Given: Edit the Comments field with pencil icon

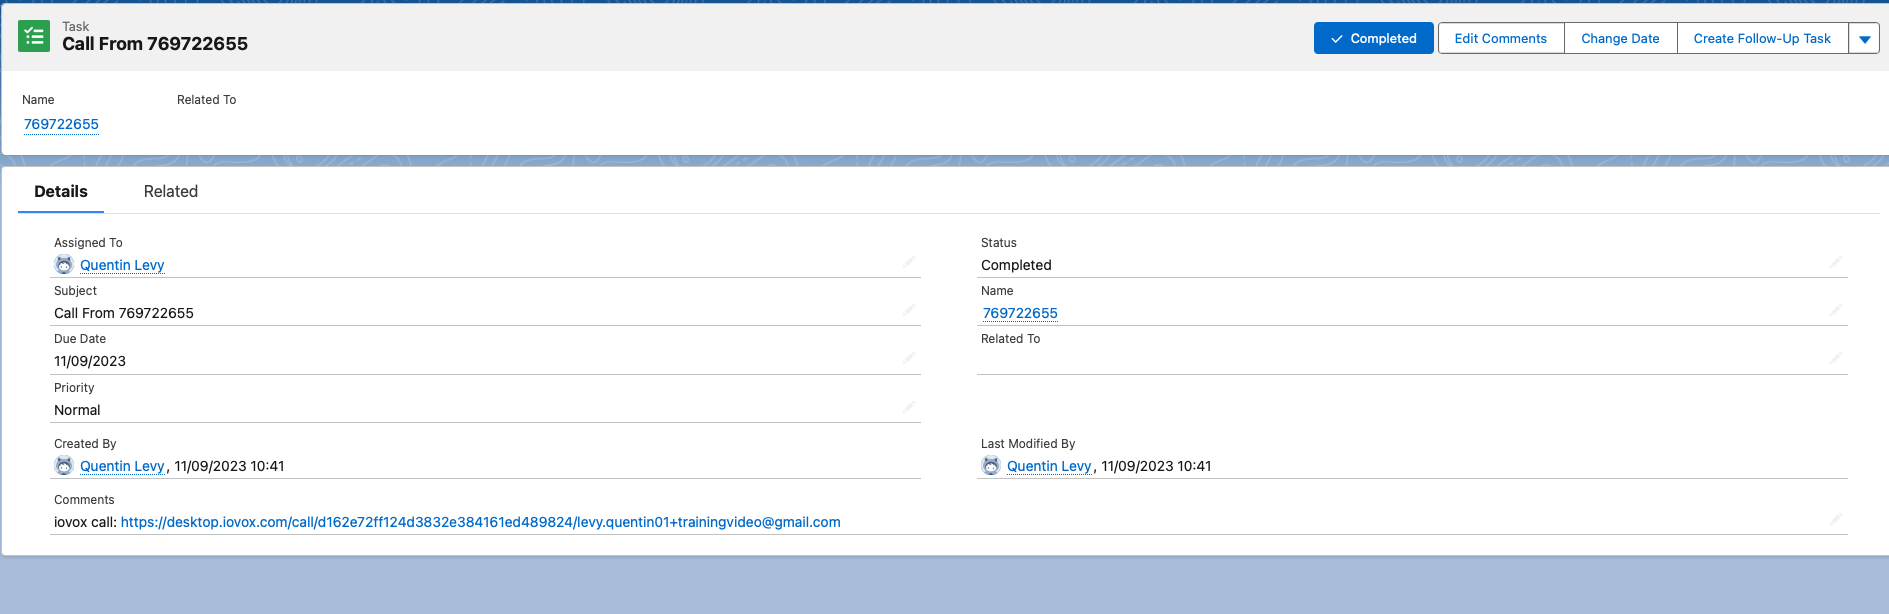Looking at the screenshot, I should pos(1835,520).
